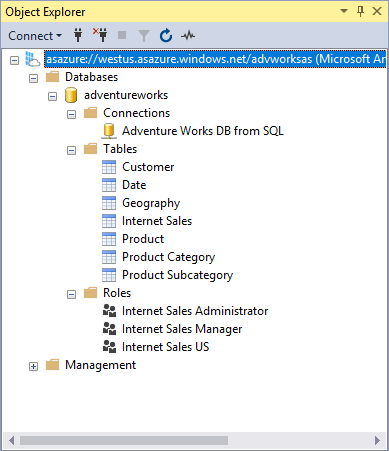
Task: Click the Product Subcategory table icon
Action: (x=109, y=275)
